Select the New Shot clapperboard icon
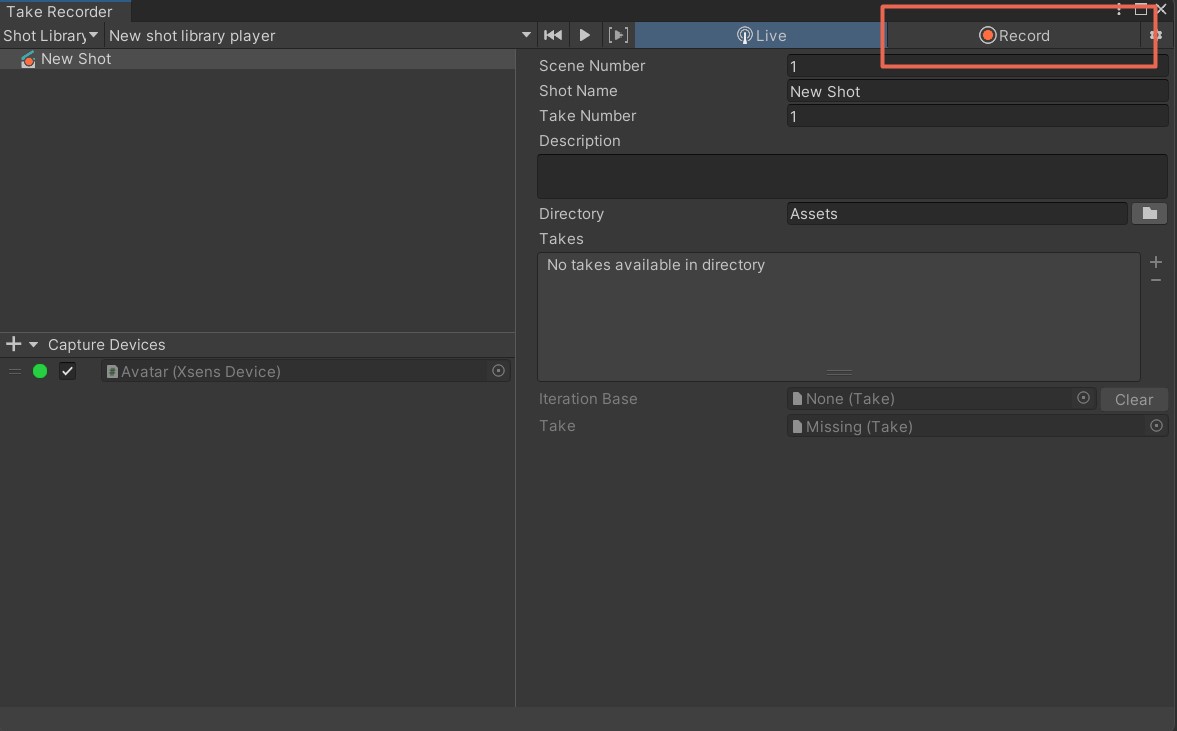The height and width of the screenshot is (731, 1177). pyautogui.click(x=27, y=58)
